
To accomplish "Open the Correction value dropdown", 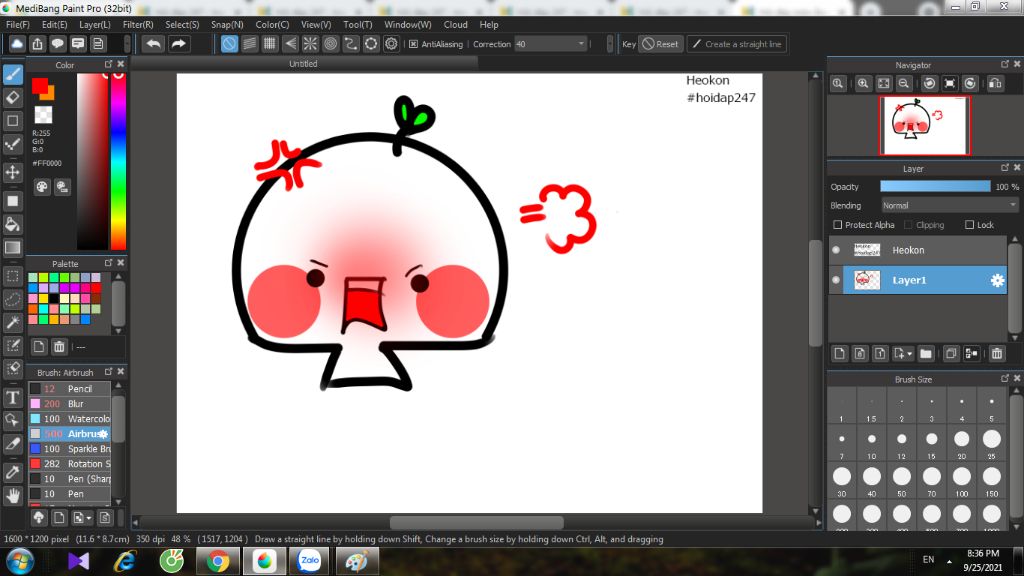I will pos(581,44).
